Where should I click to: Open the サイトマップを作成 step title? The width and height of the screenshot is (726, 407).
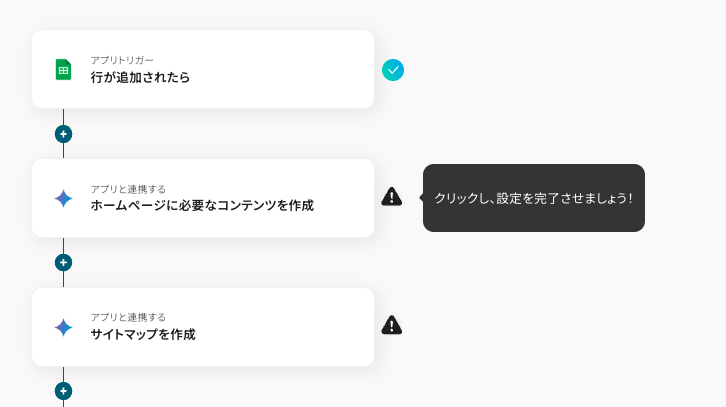pyautogui.click(x=143, y=335)
